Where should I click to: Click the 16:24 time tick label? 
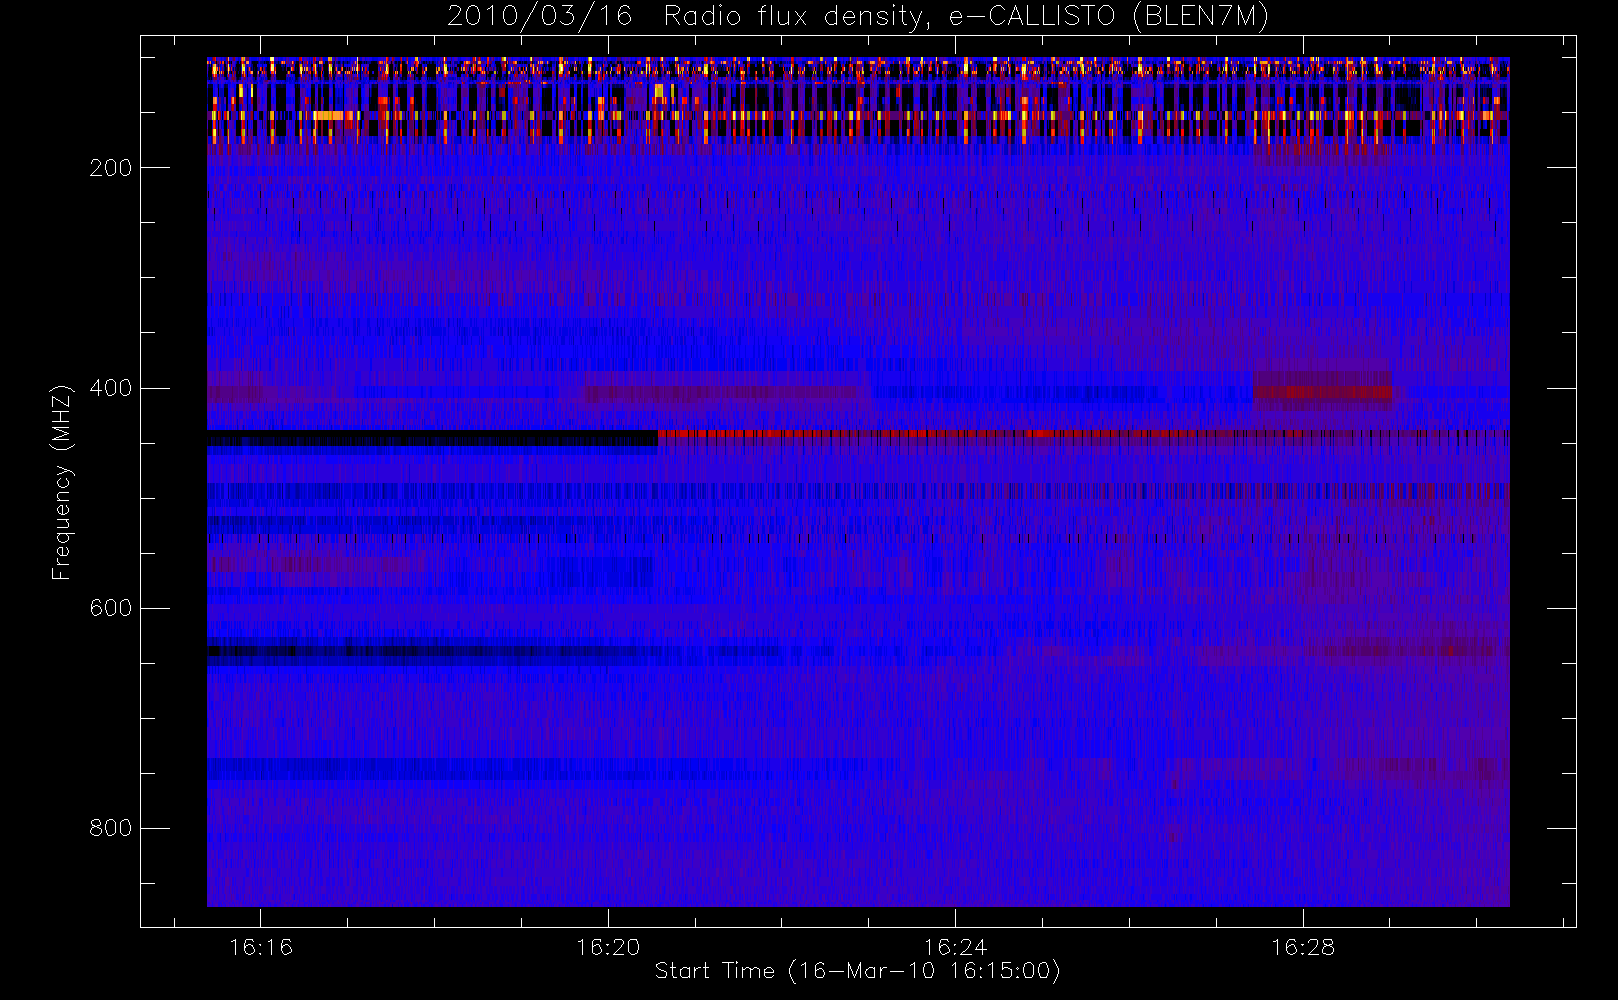[x=955, y=947]
